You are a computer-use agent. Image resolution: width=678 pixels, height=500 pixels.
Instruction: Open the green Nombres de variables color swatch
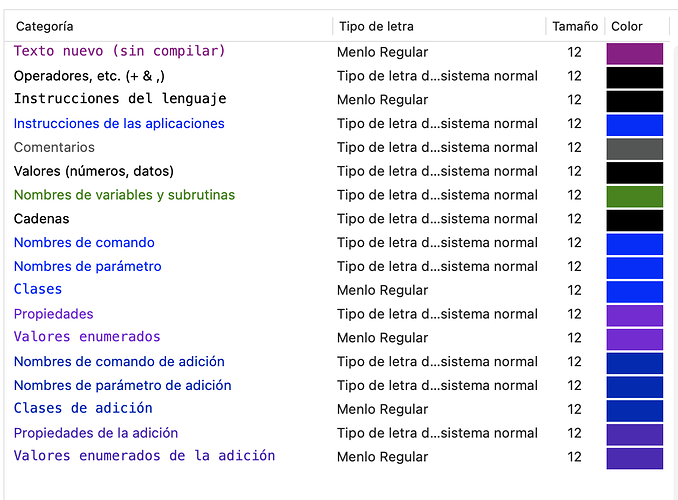634,196
